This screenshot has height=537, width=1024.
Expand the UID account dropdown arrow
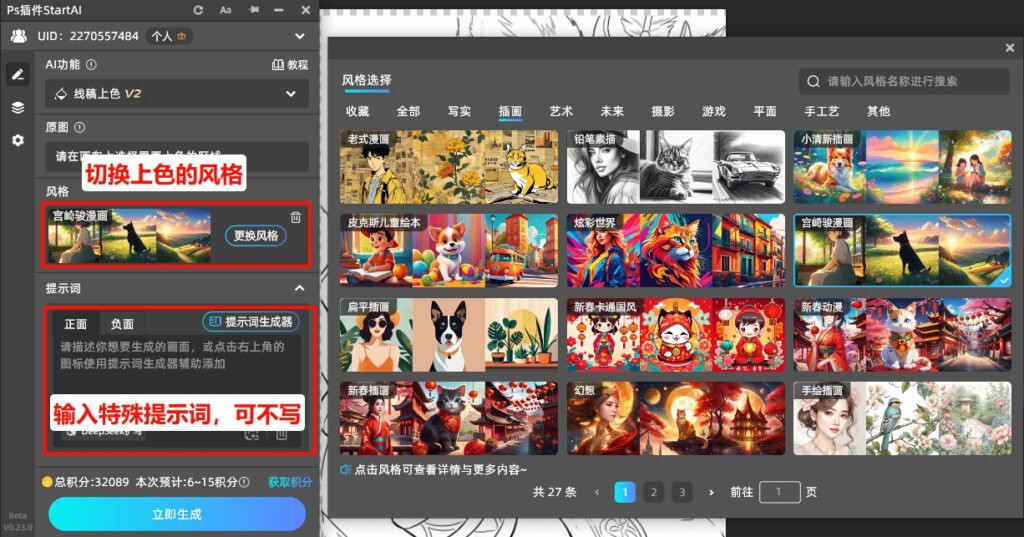pyautogui.click(x=299, y=36)
